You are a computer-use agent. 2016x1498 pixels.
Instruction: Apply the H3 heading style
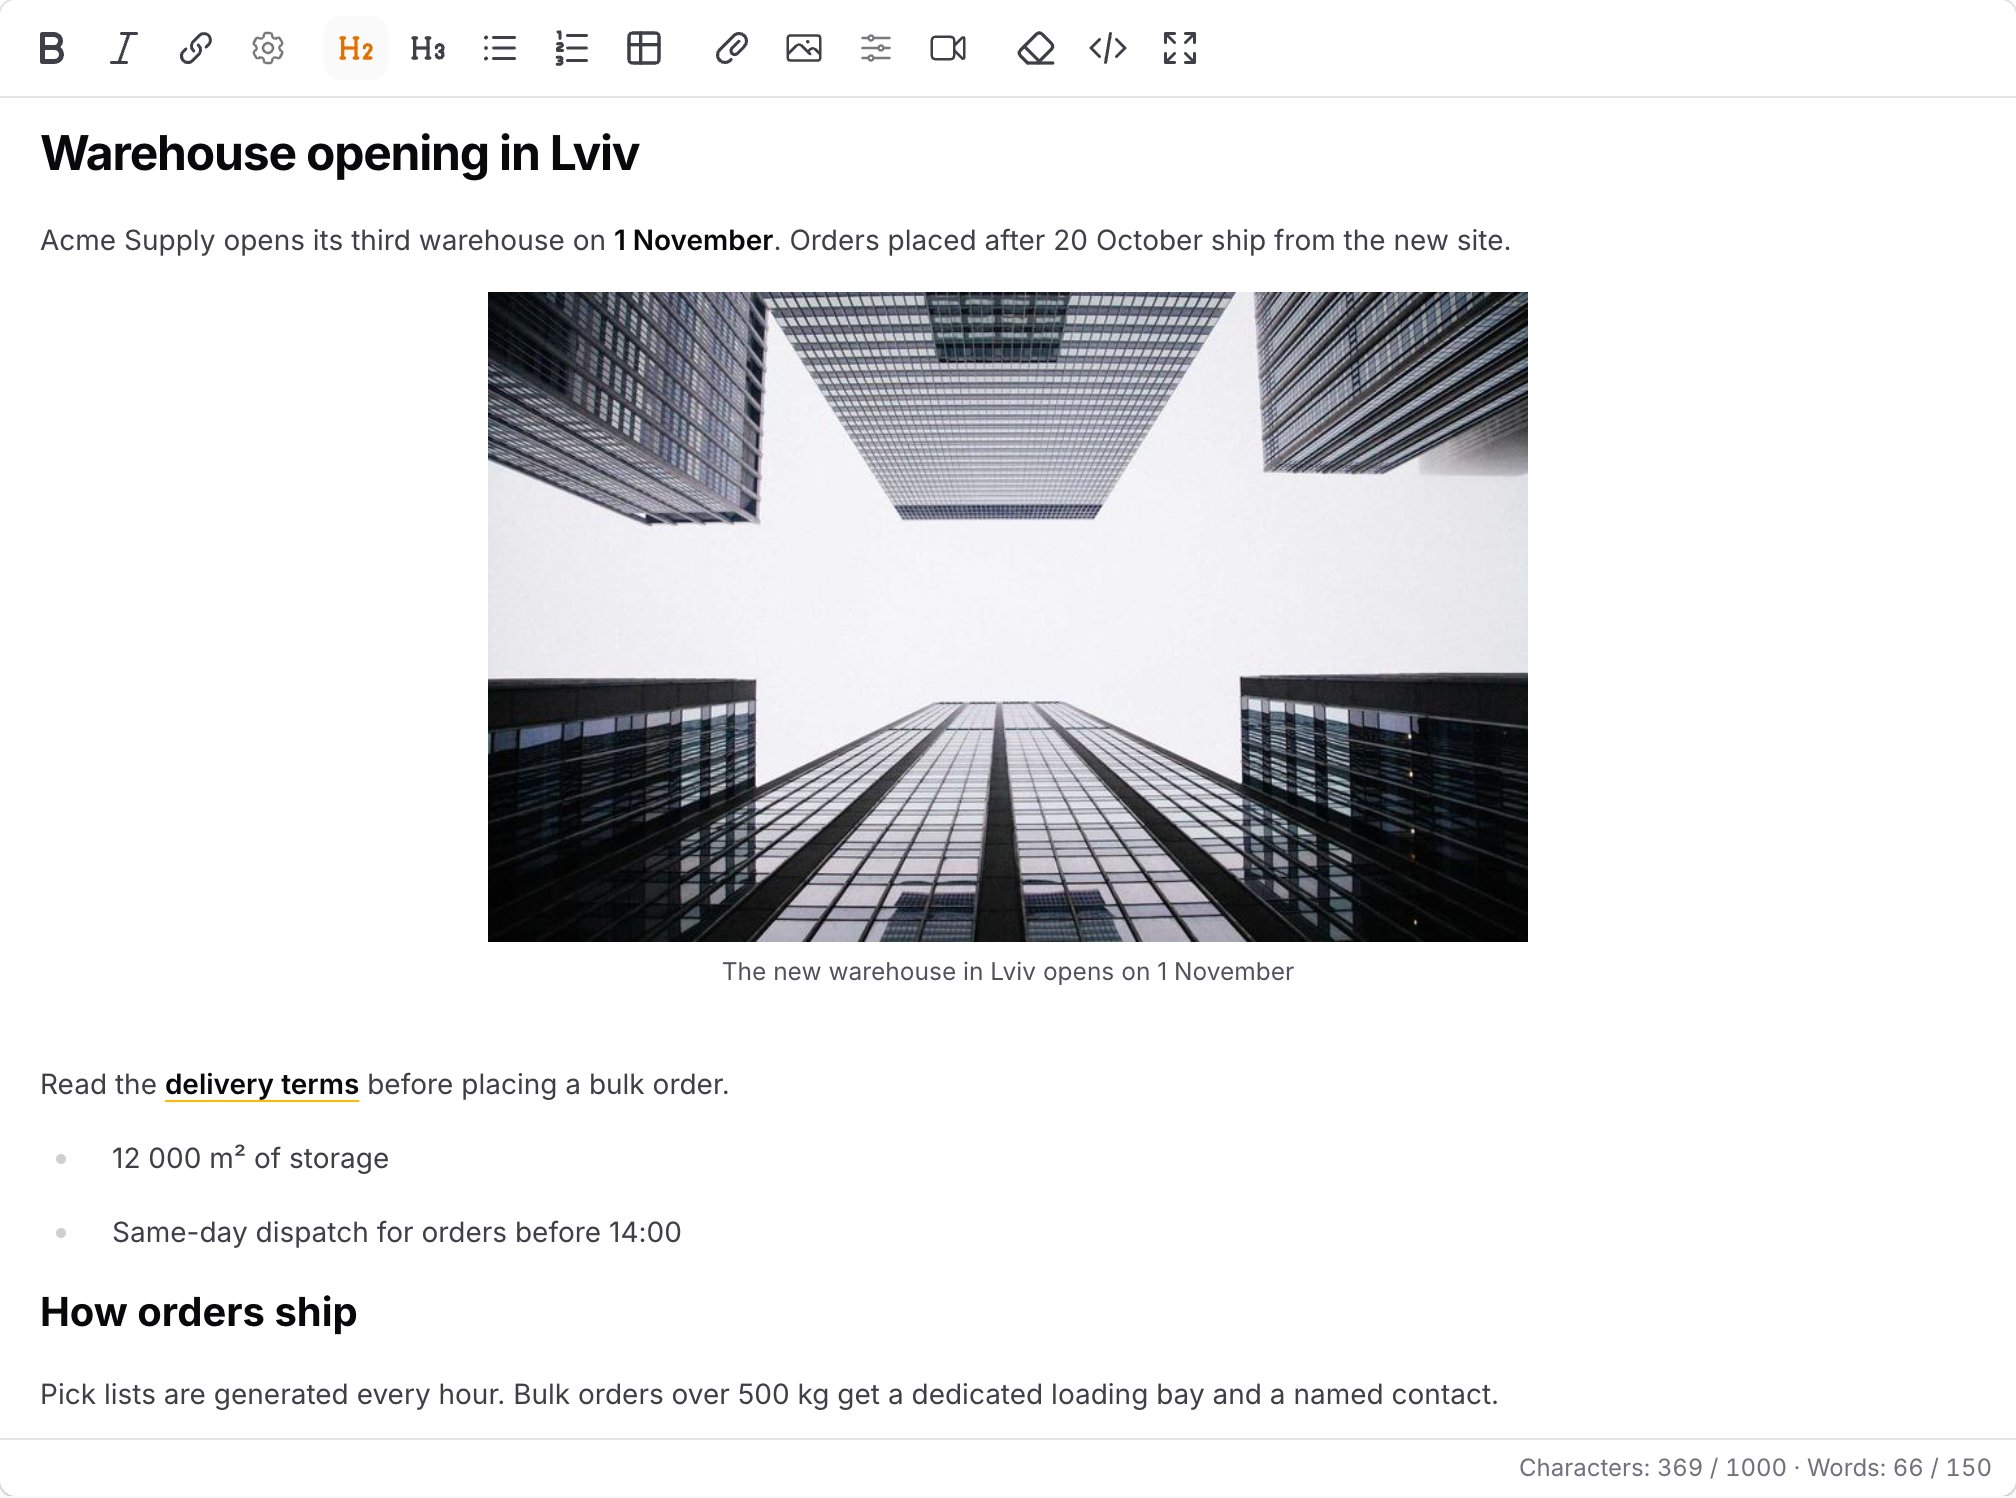pos(428,48)
